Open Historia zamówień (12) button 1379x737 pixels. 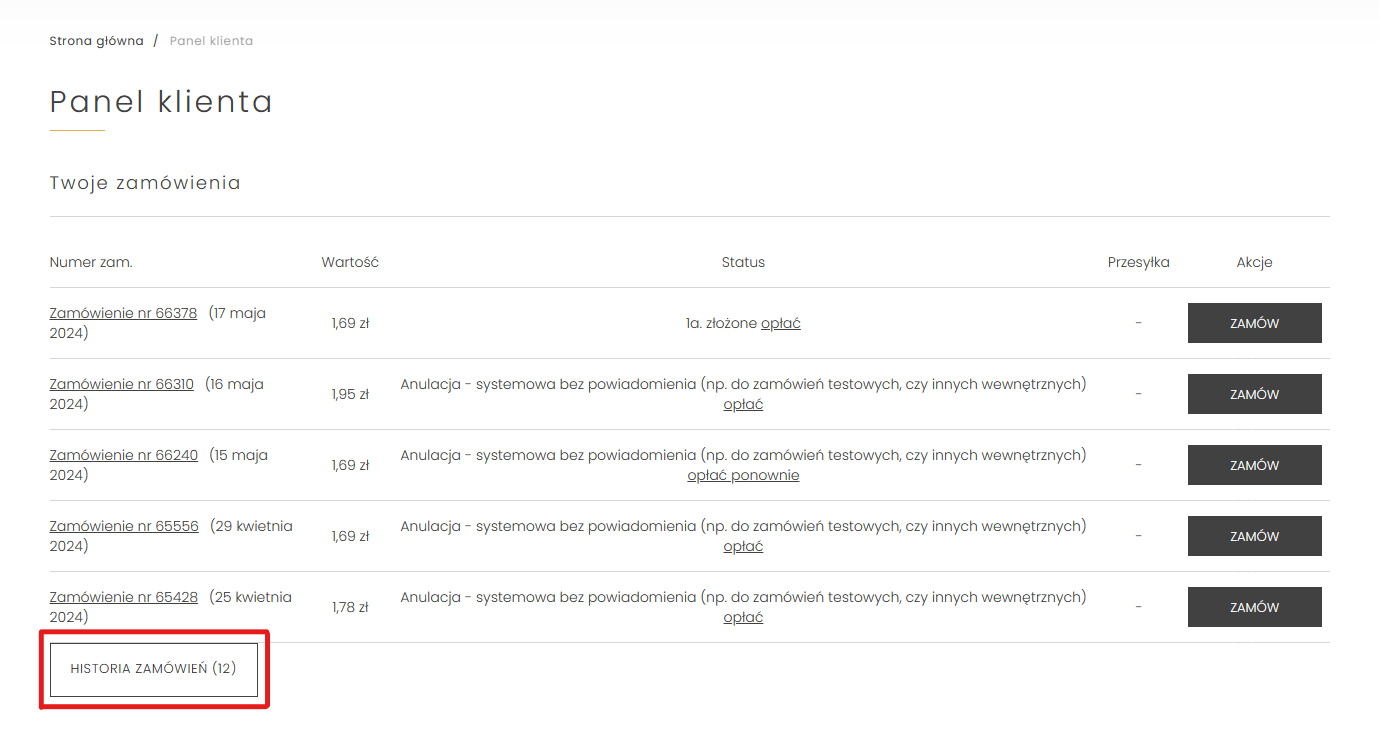coord(153,669)
